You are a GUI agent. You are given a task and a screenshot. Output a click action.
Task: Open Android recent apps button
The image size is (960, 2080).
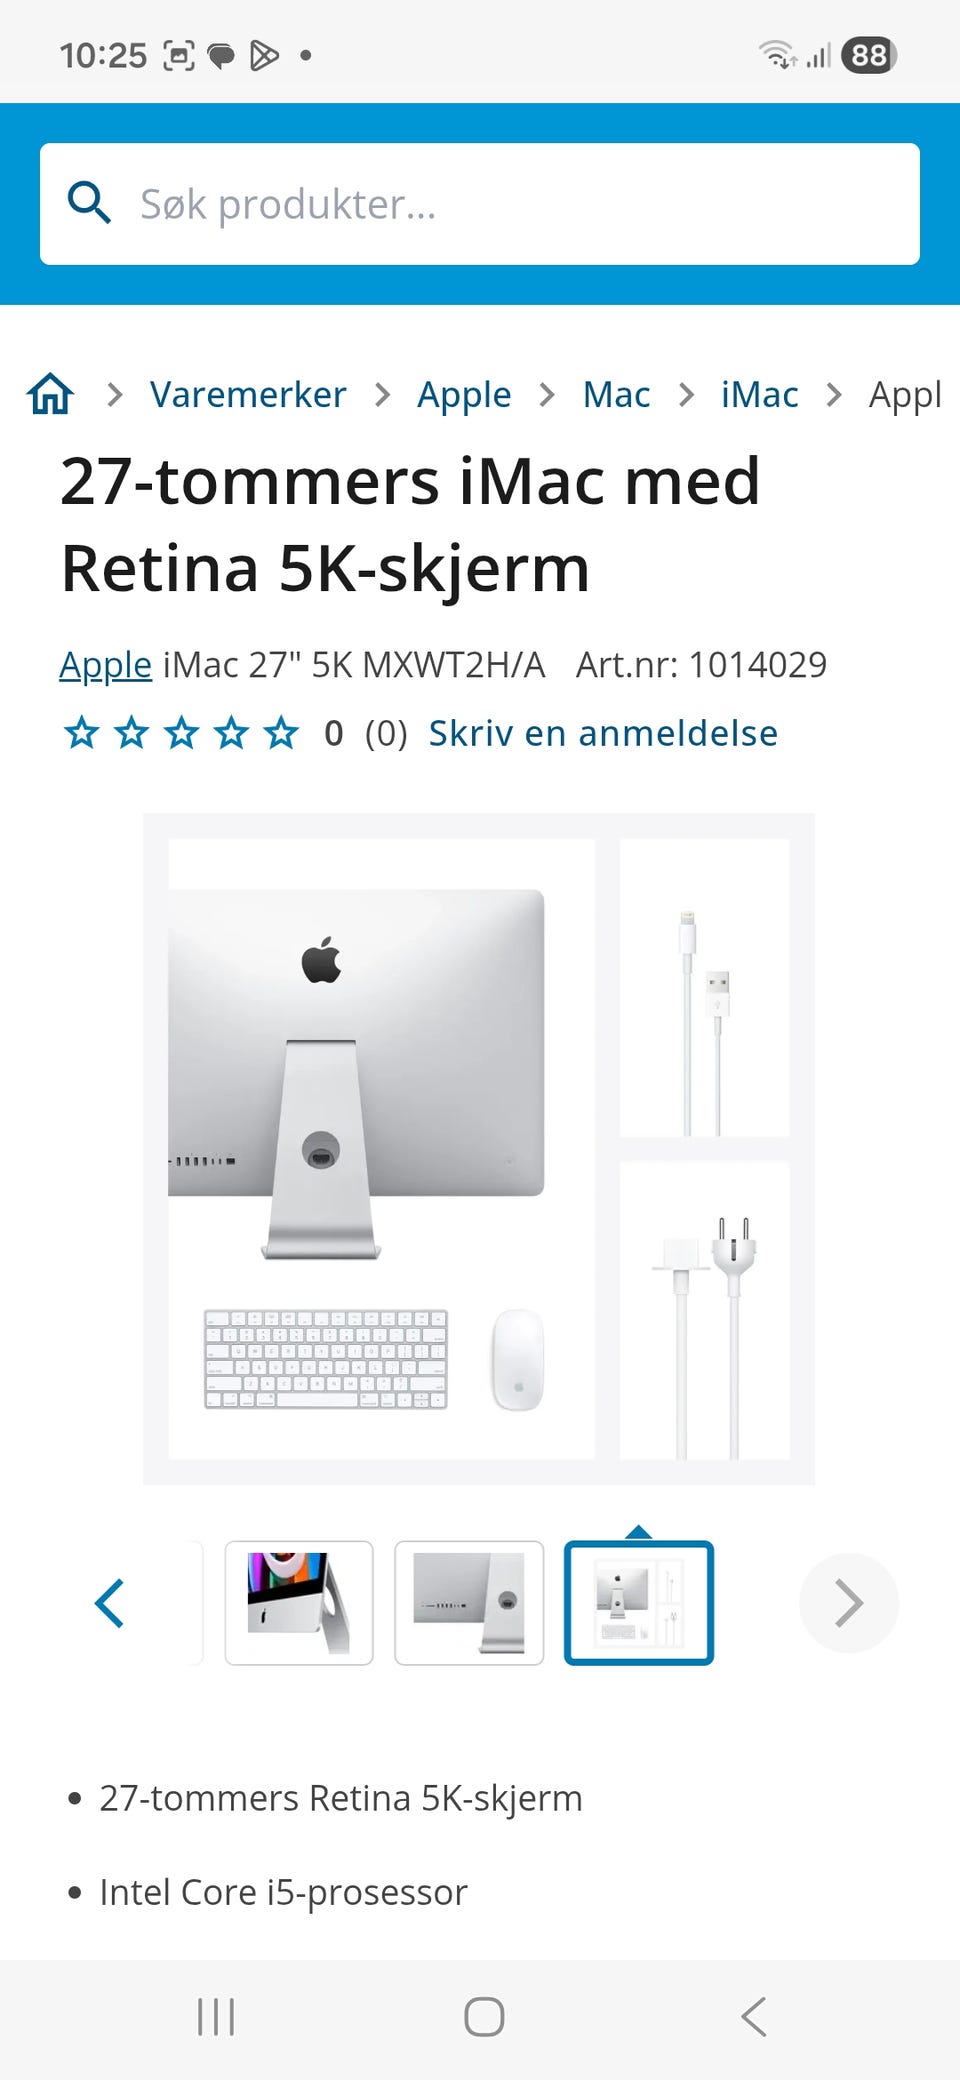click(216, 2017)
